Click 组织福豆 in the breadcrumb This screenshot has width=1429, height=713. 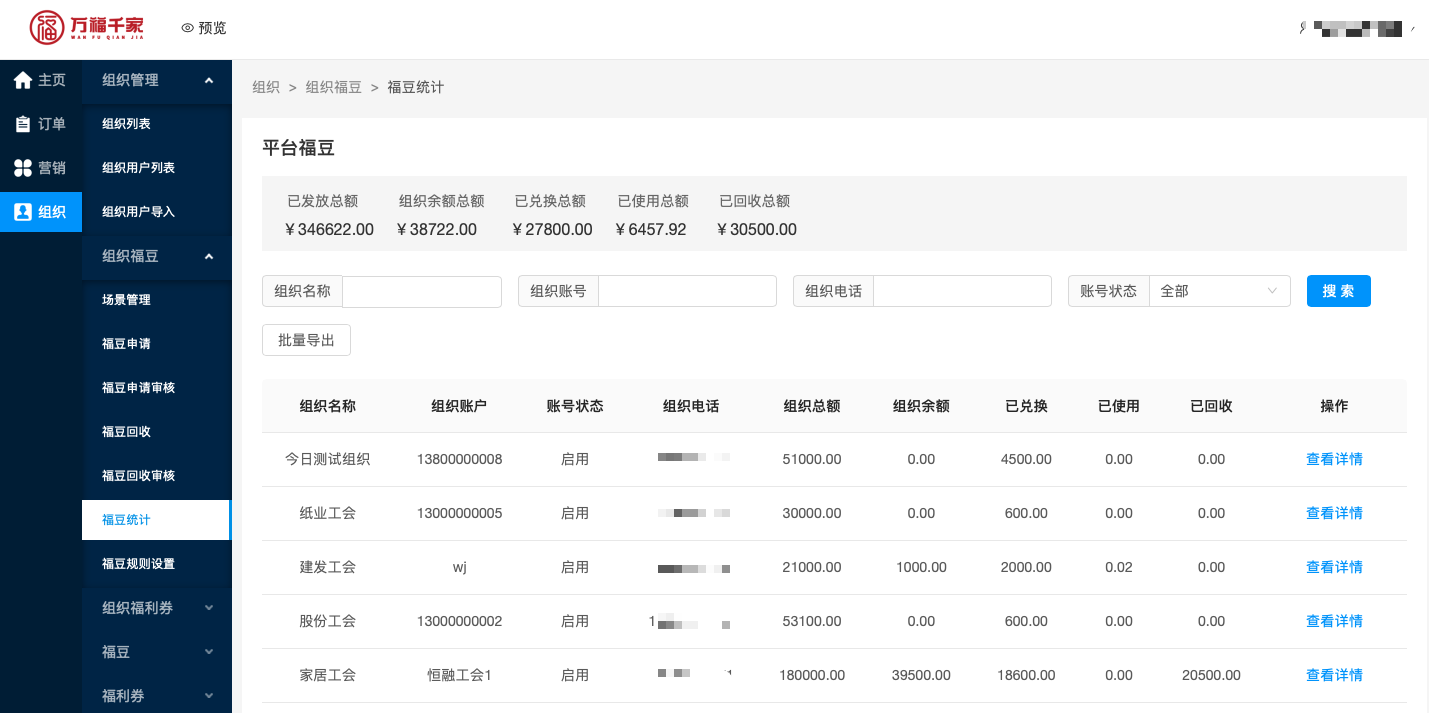333,87
